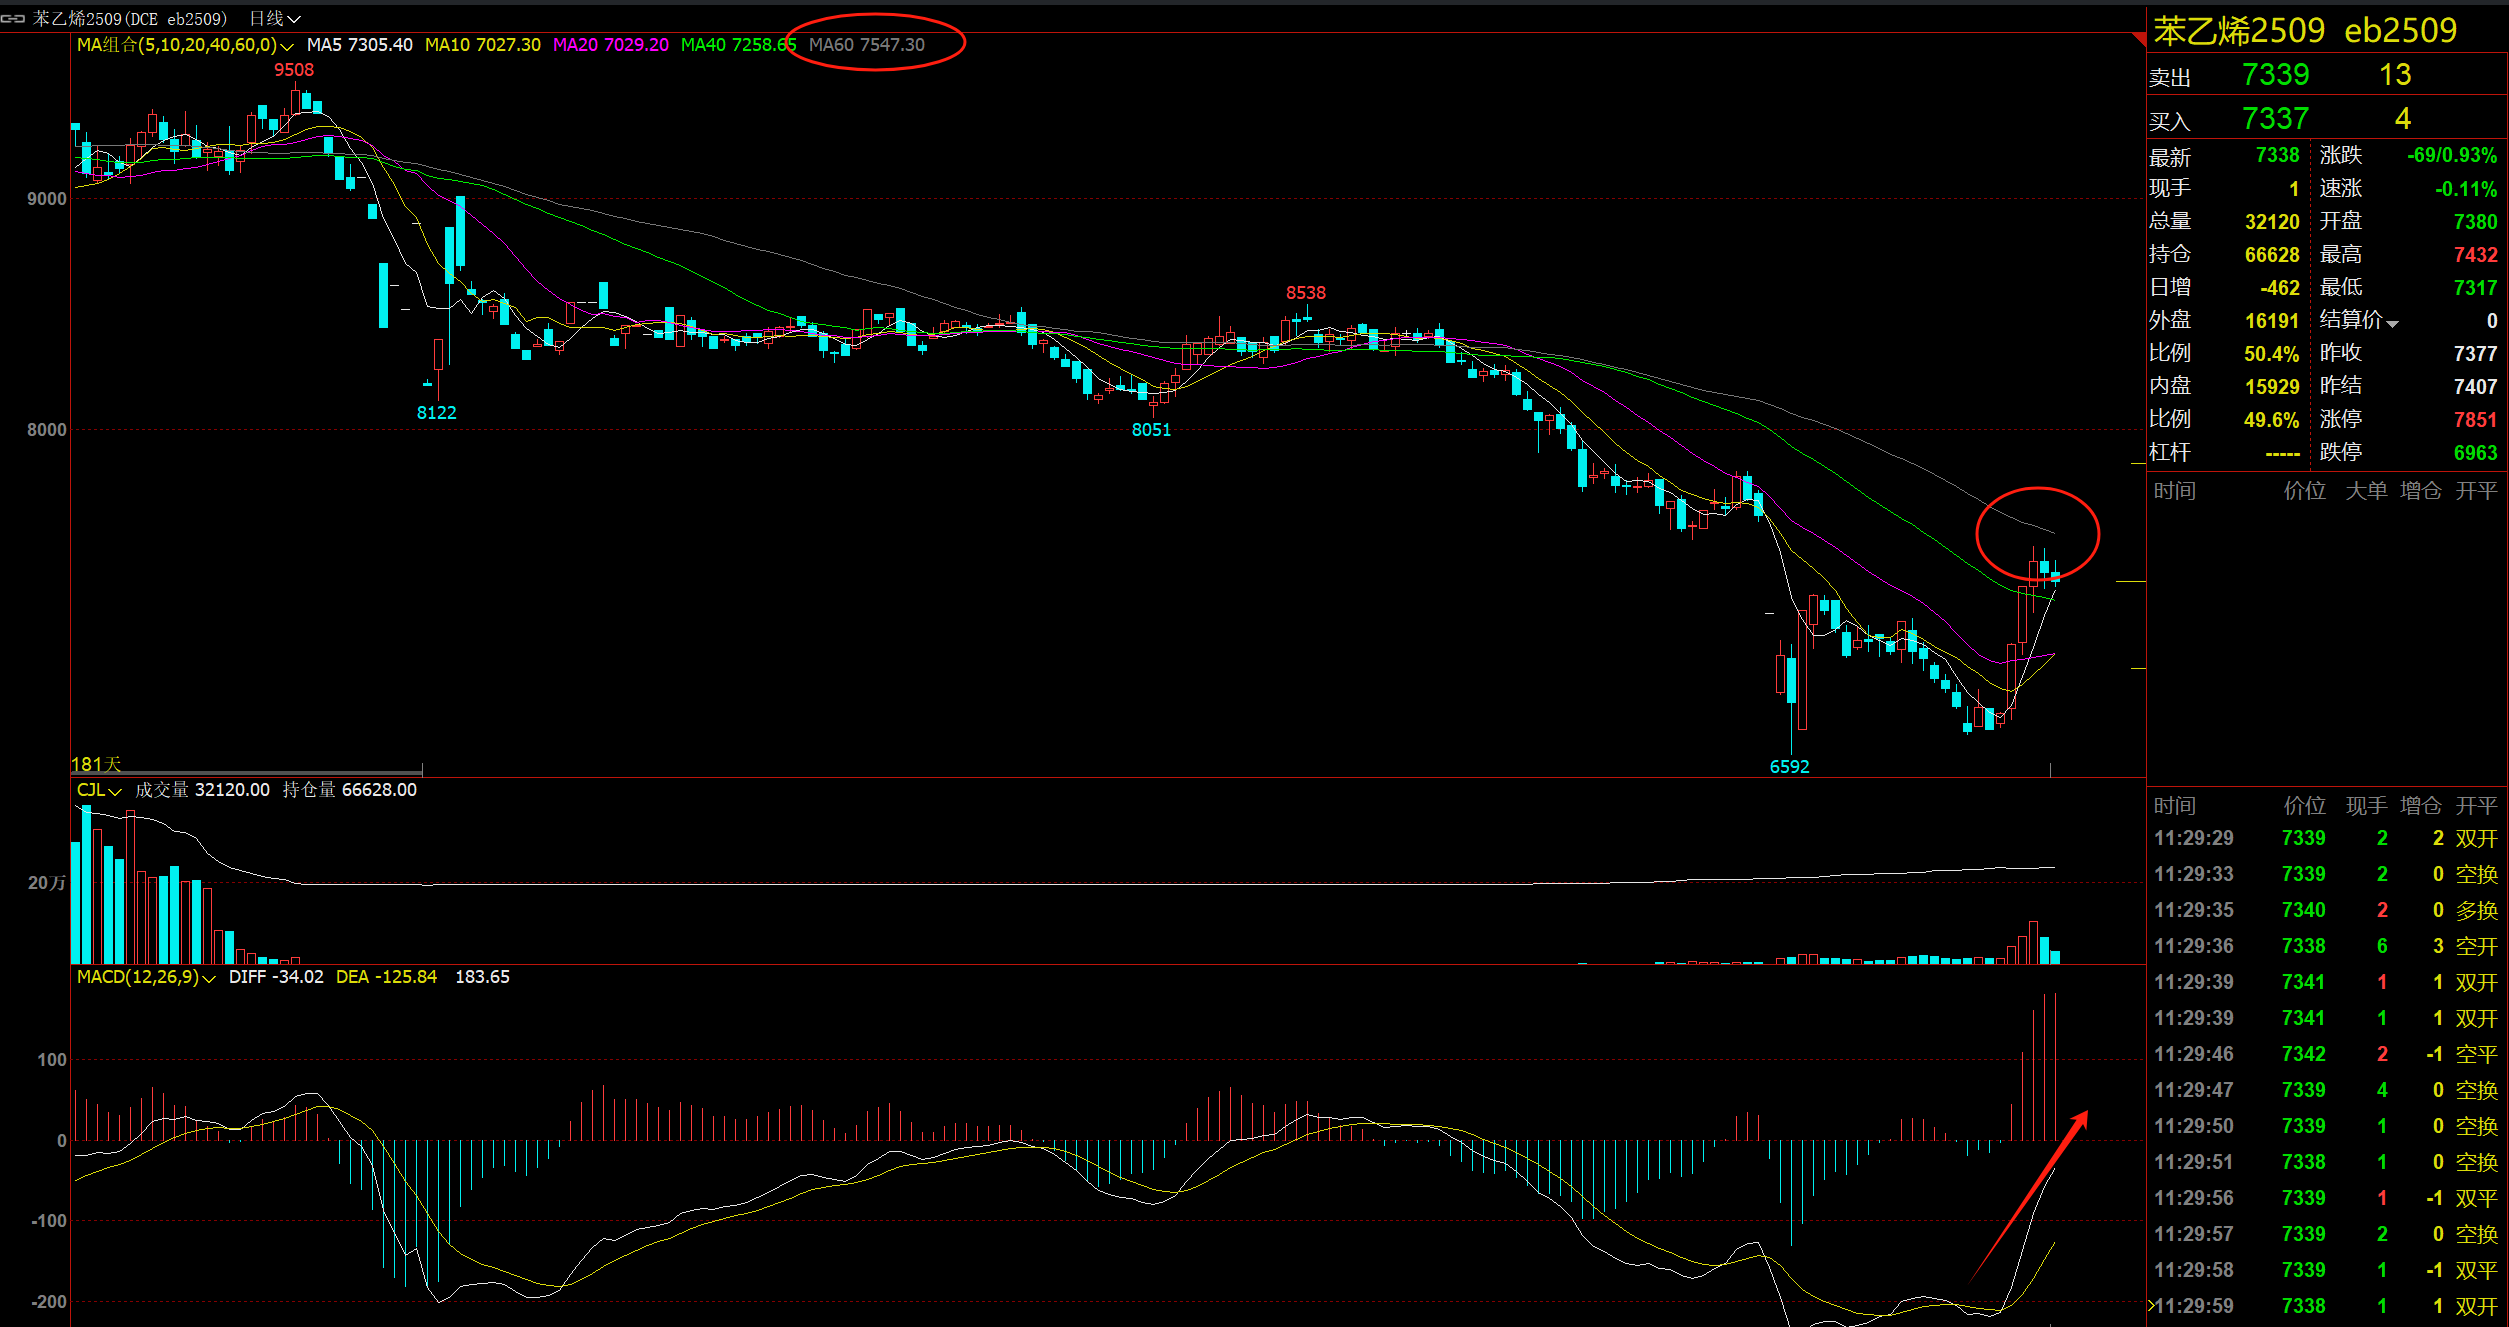Click the MA10 7027.30 label
The width and height of the screenshot is (2509, 1327).
coord(482,45)
